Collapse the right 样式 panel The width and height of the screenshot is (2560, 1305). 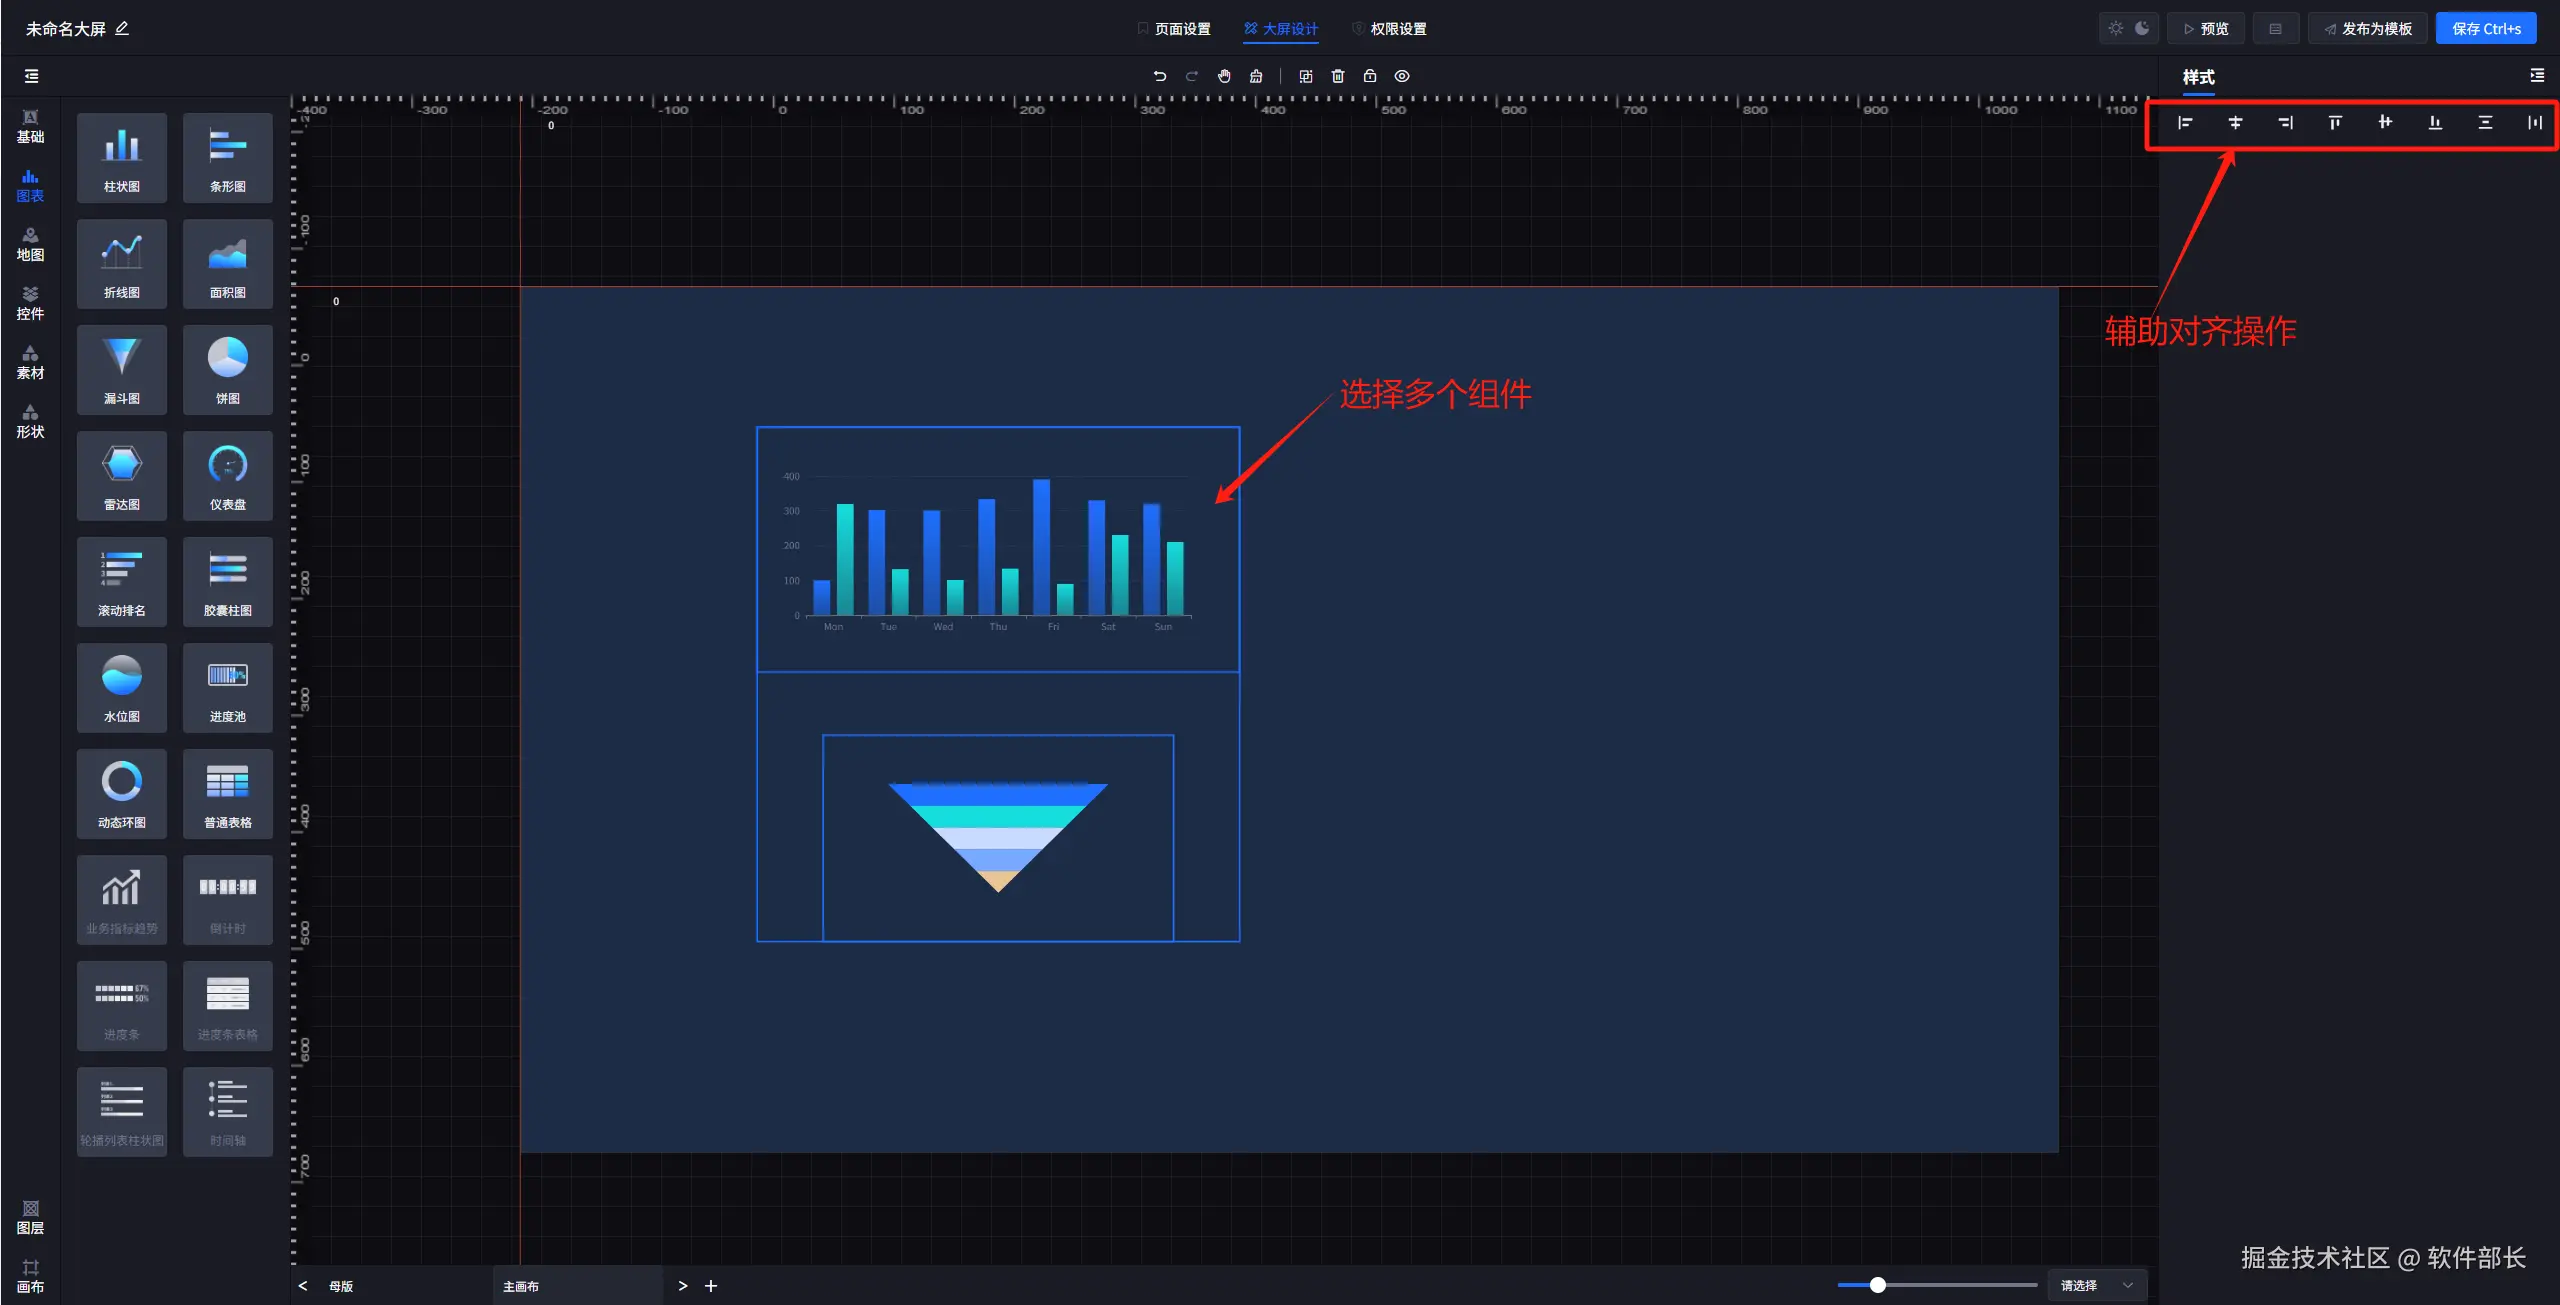pos(2537,76)
